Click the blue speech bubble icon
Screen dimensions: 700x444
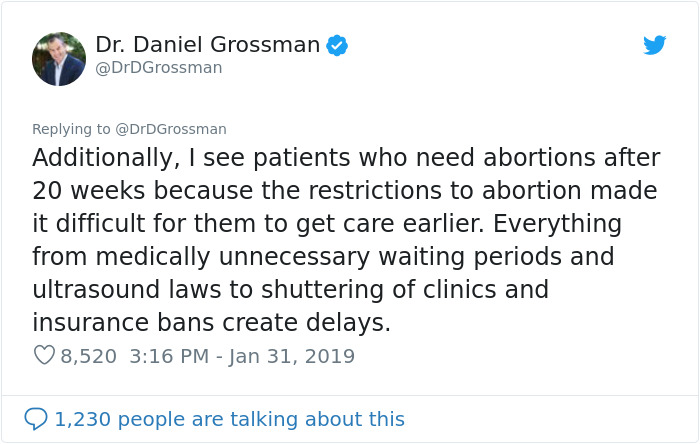click(36, 419)
